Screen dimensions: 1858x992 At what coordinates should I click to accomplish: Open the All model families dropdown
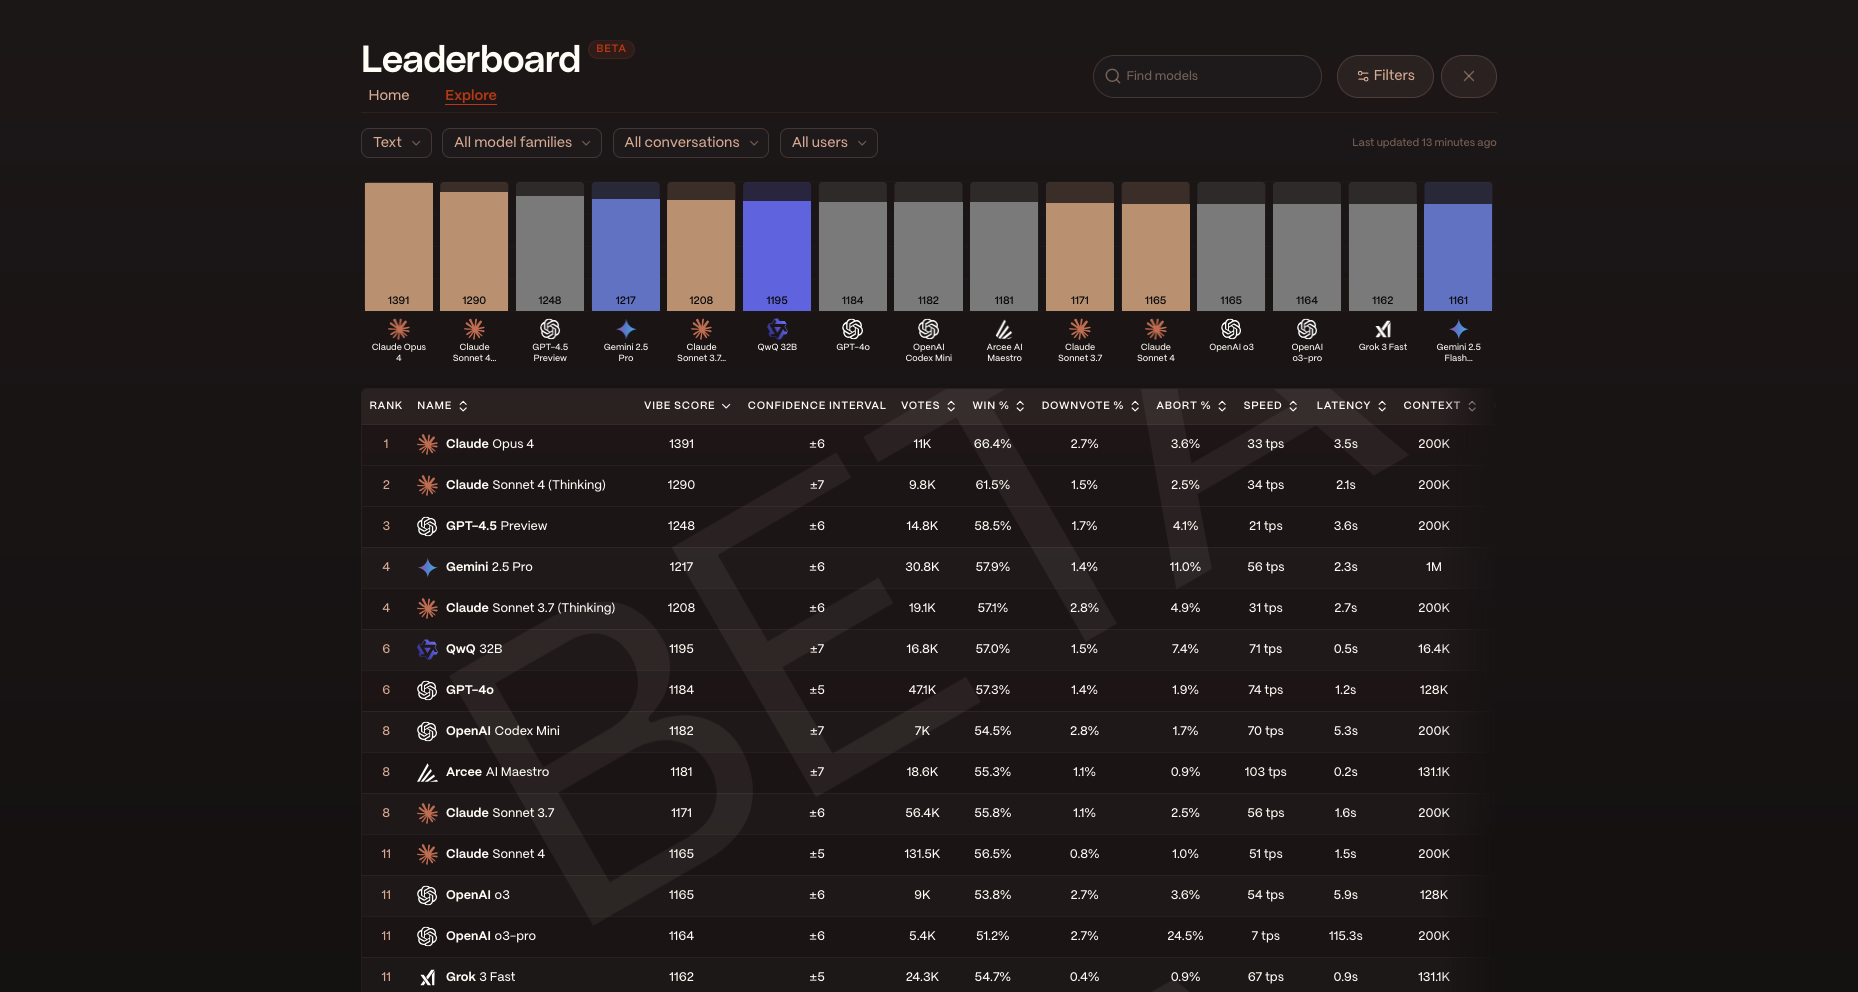[x=522, y=143]
